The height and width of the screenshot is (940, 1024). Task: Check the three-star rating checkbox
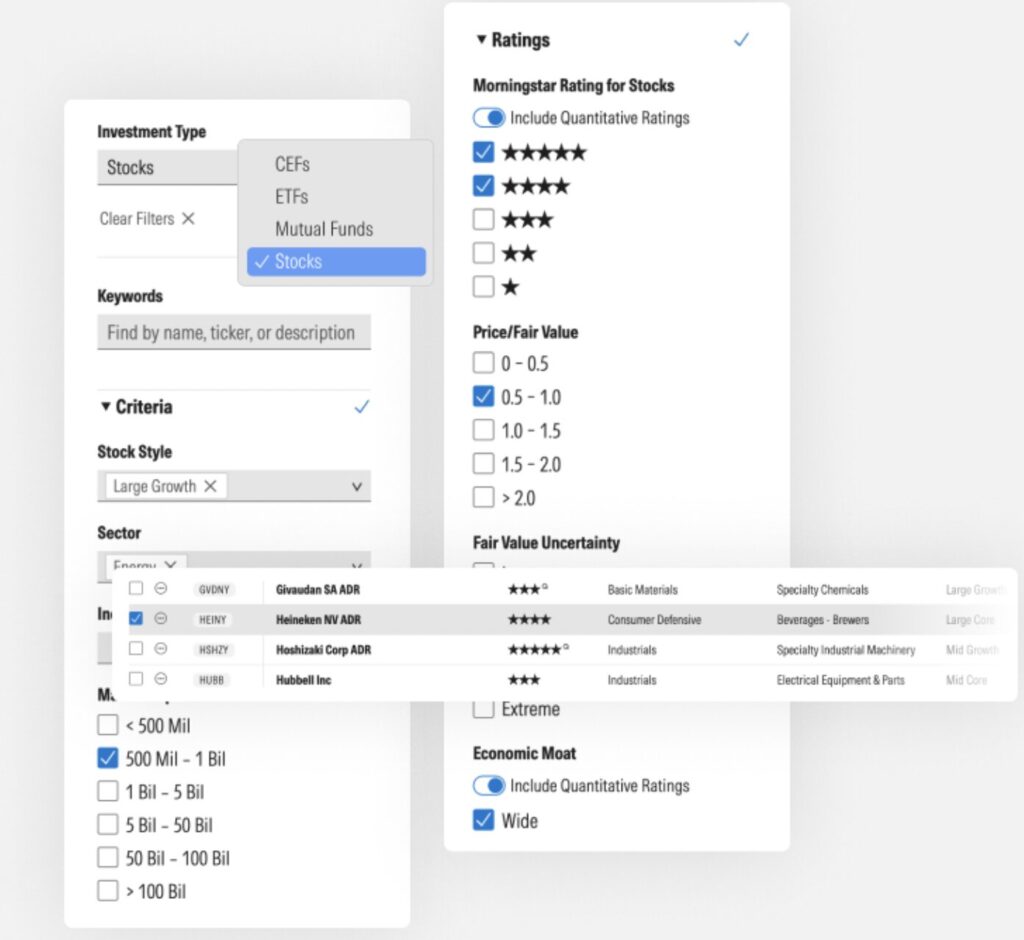[x=484, y=220]
